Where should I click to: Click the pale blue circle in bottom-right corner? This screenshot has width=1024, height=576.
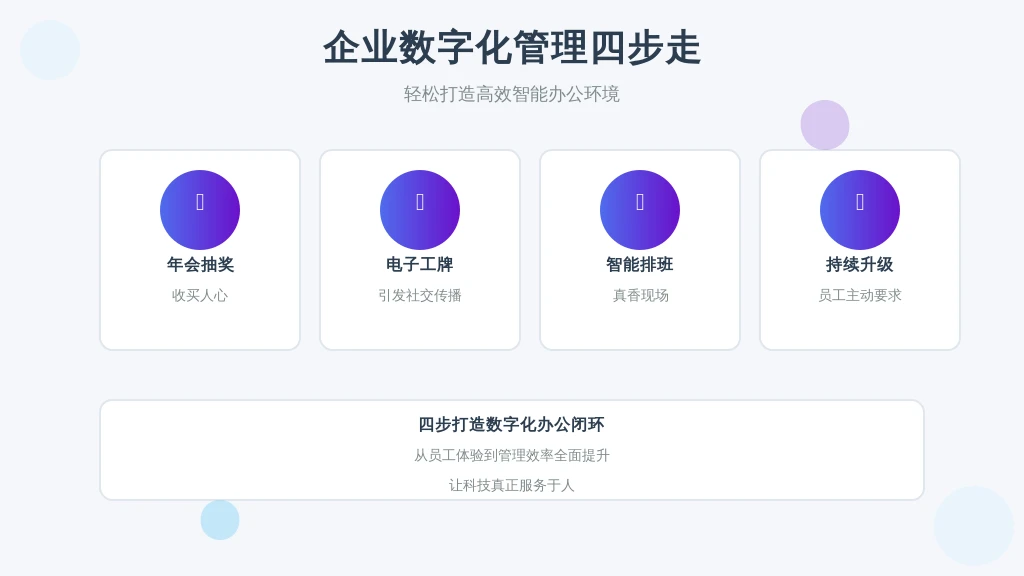974,526
